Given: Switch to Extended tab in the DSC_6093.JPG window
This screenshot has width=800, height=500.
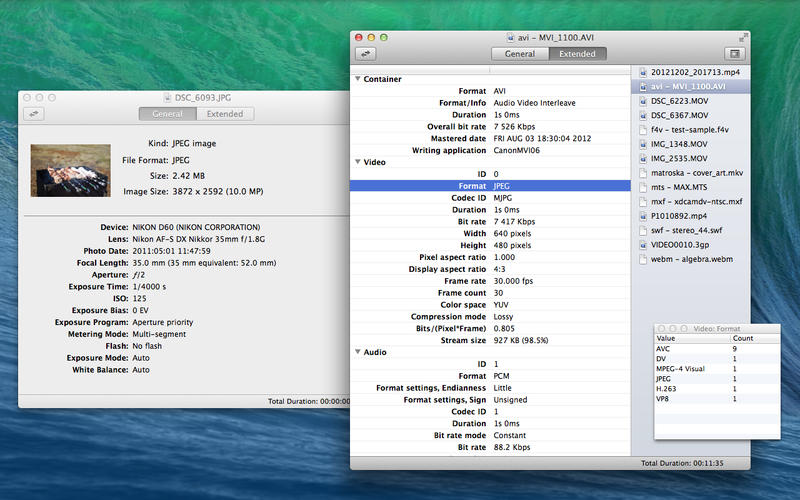Looking at the screenshot, I should pos(224,114).
